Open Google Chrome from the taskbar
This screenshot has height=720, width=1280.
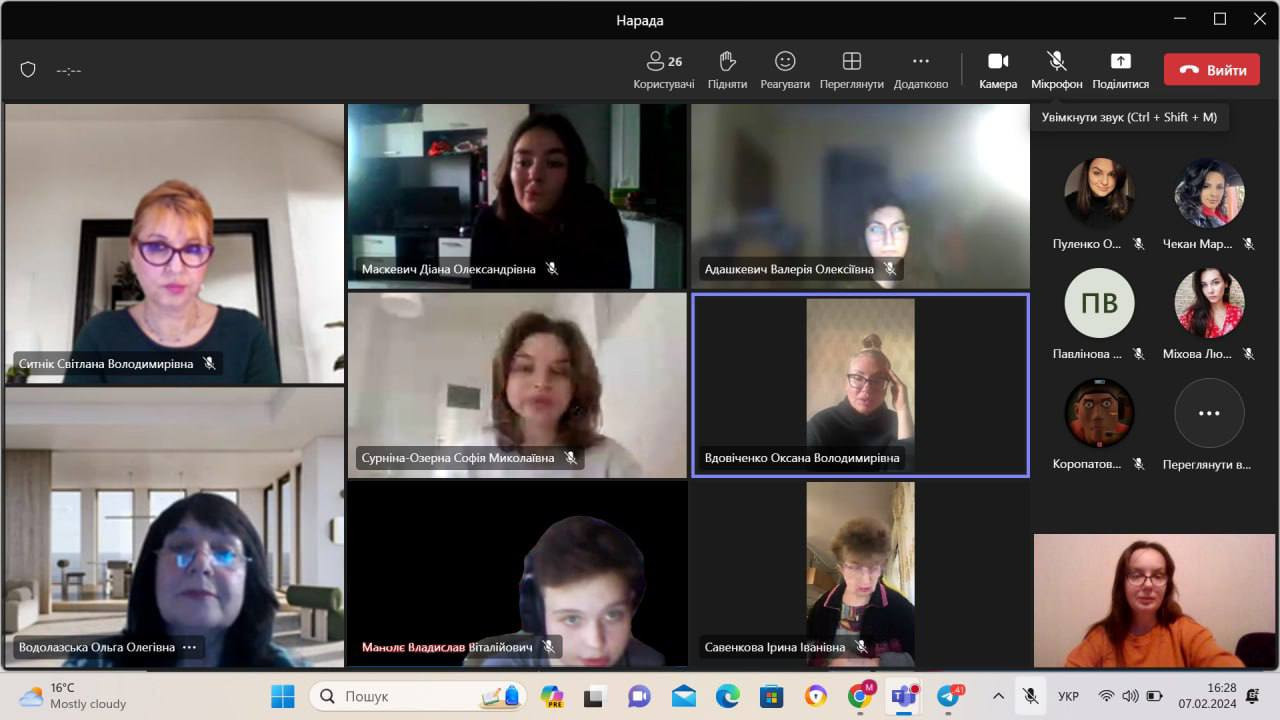click(860, 695)
